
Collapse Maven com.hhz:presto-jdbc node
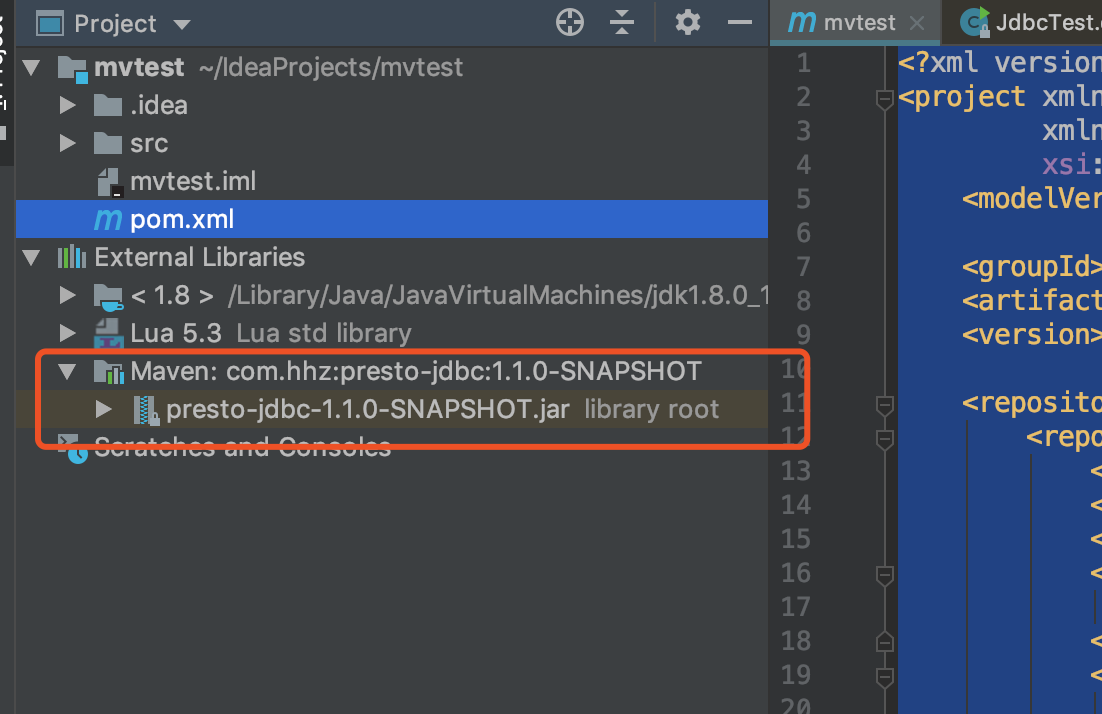tap(67, 371)
